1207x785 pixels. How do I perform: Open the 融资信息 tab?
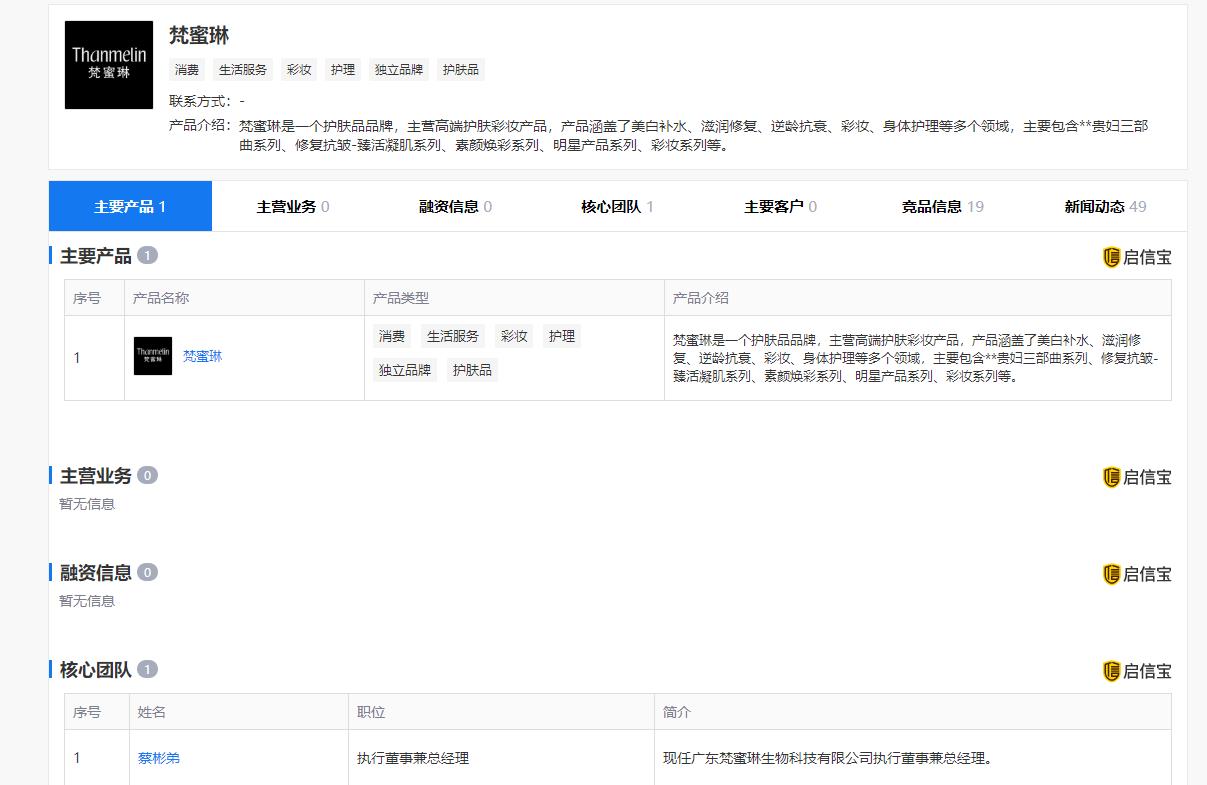pyautogui.click(x=455, y=206)
